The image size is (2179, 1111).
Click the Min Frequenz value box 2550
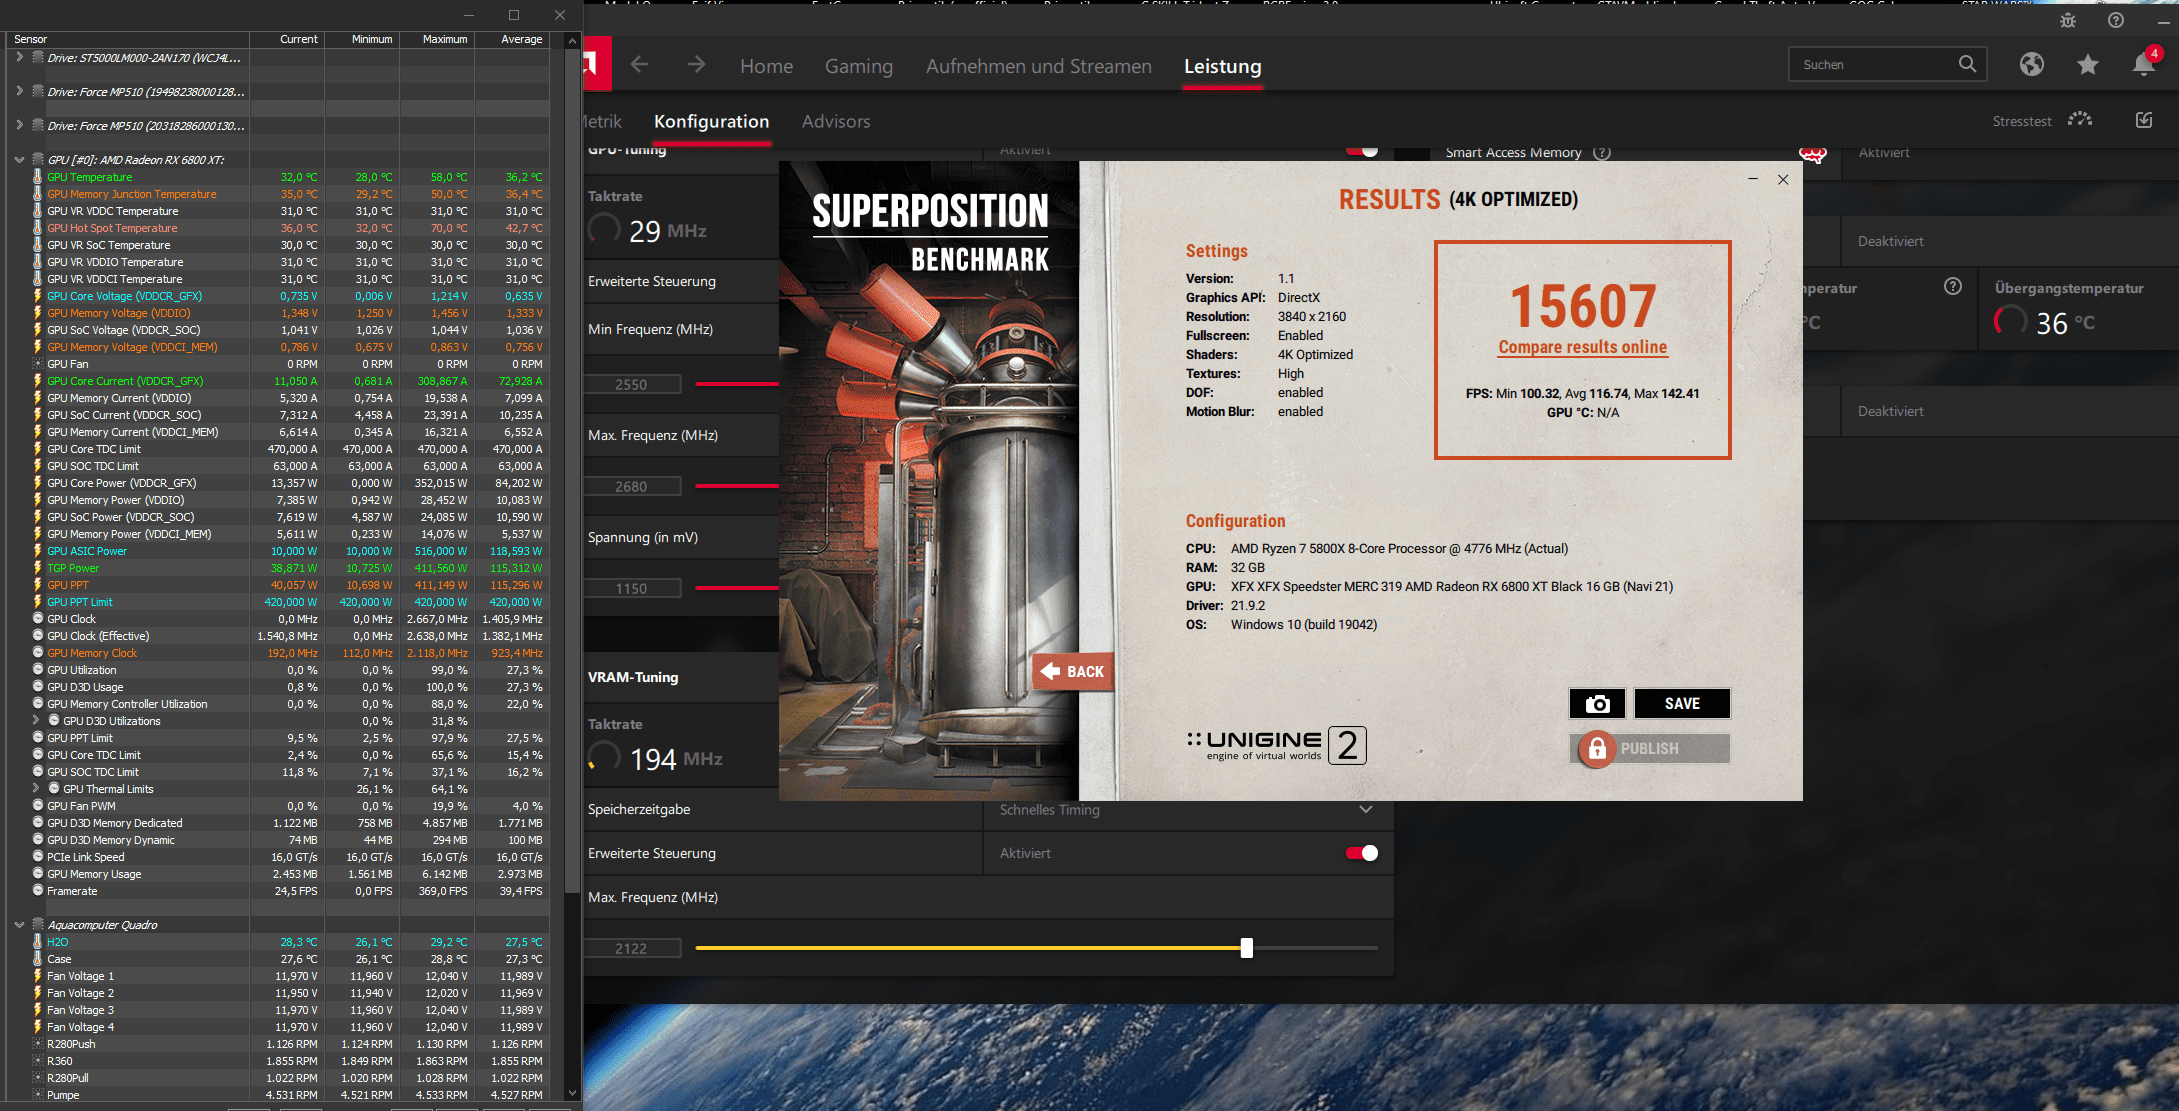pyautogui.click(x=631, y=384)
